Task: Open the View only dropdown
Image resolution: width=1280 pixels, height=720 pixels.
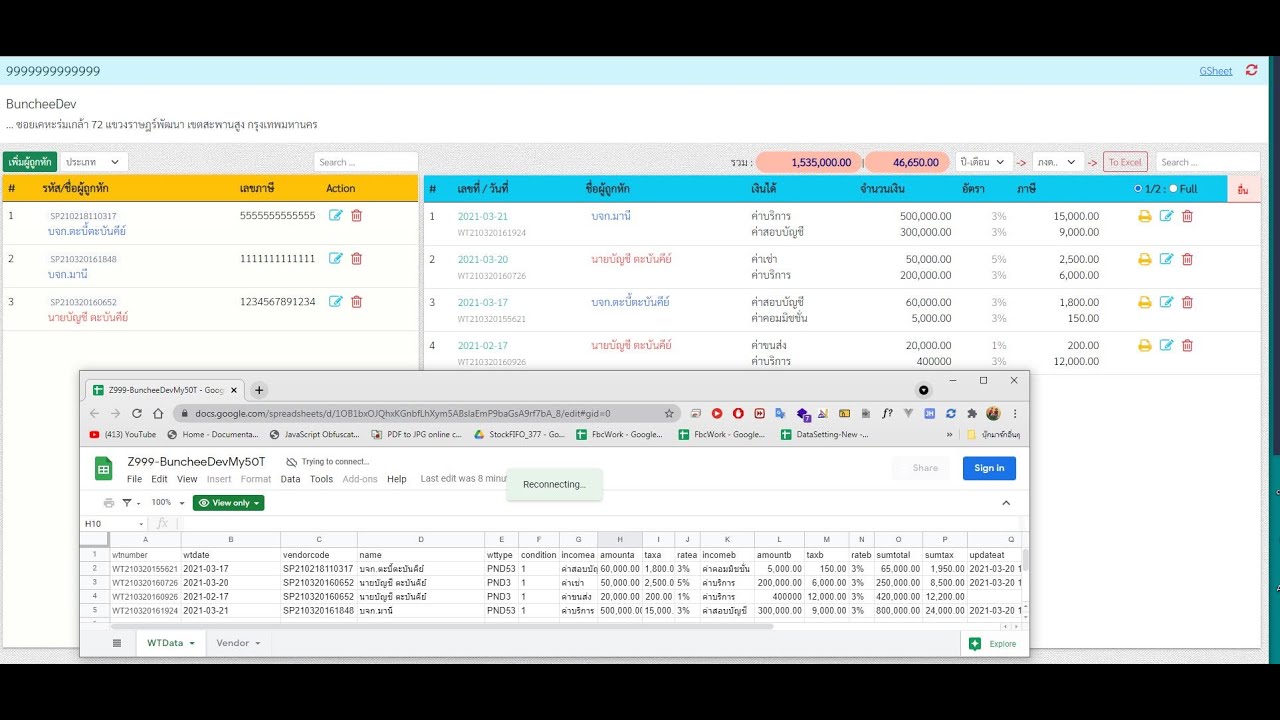Action: (229, 503)
